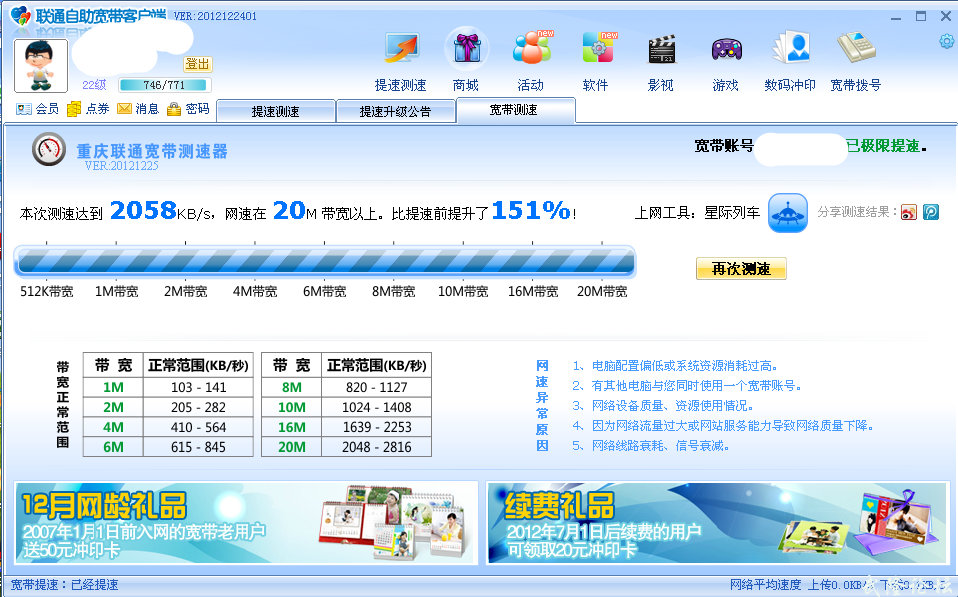Open the 续费礼品 renewal gift banner
Viewport: 958px width, 597px height.
click(717, 522)
